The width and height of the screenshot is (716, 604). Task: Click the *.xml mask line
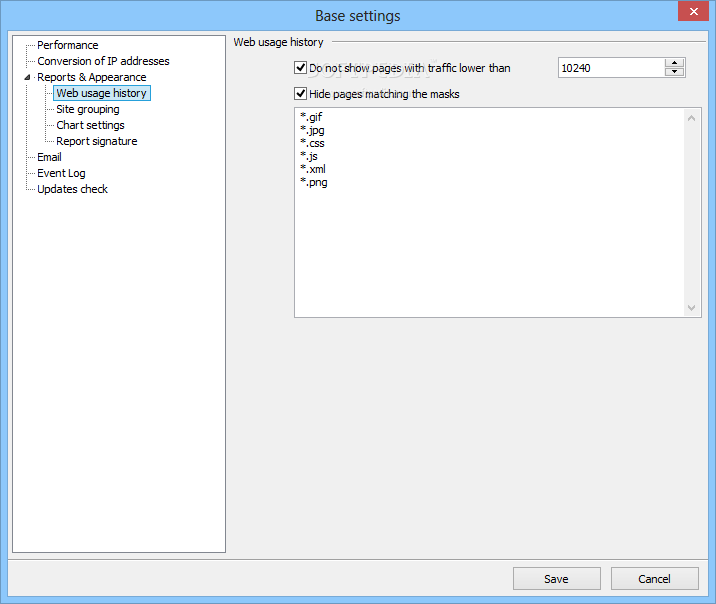tap(313, 169)
